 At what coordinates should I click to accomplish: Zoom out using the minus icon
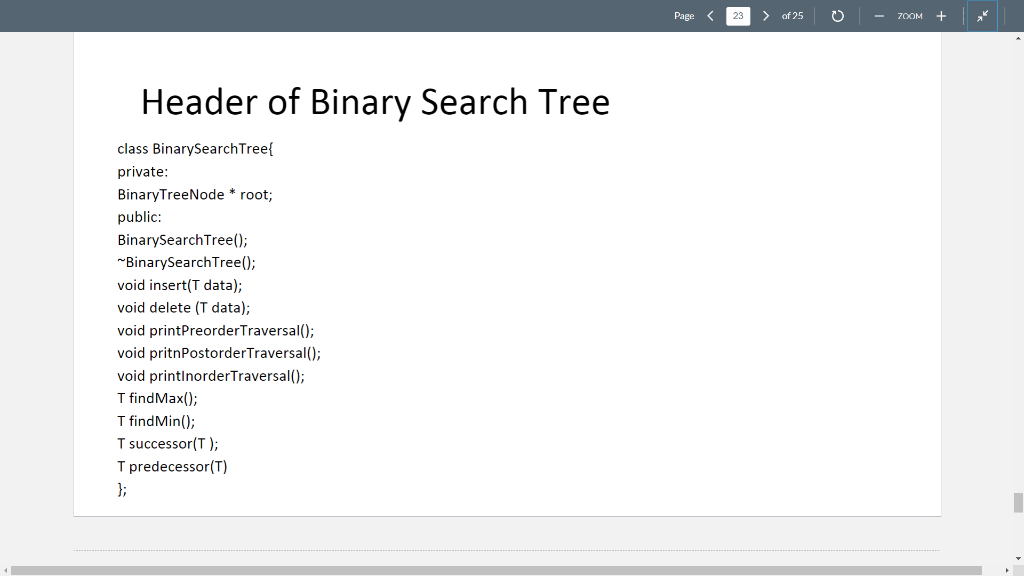[880, 15]
